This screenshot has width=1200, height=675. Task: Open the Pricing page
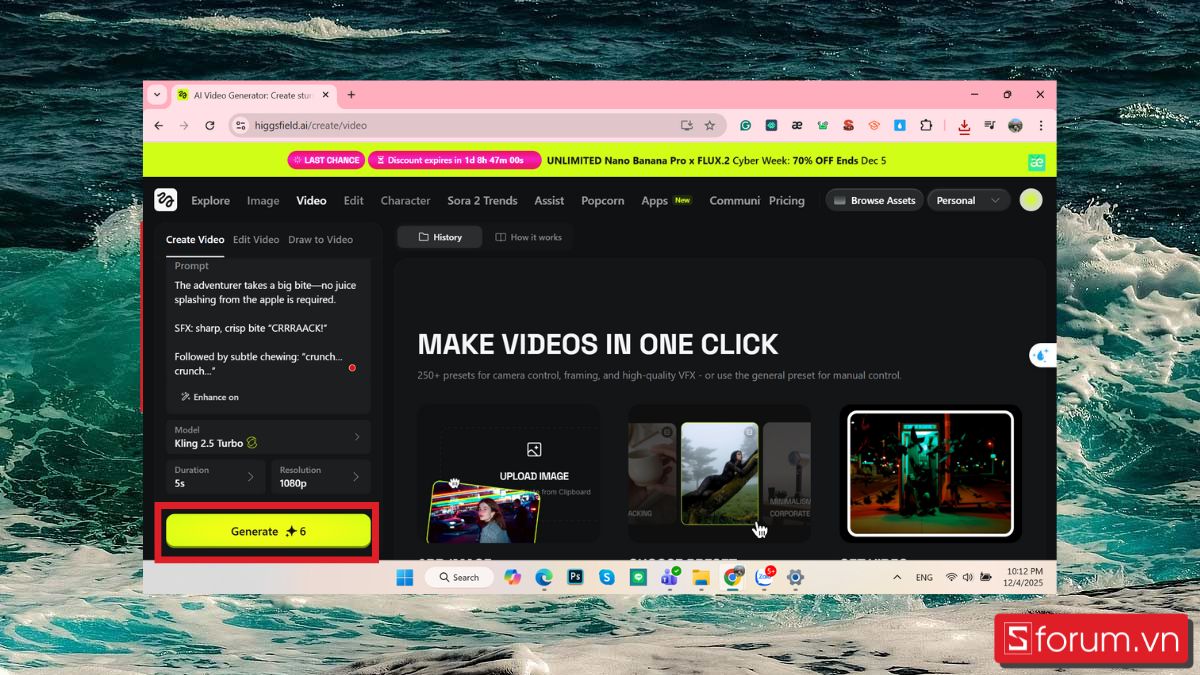pos(787,200)
